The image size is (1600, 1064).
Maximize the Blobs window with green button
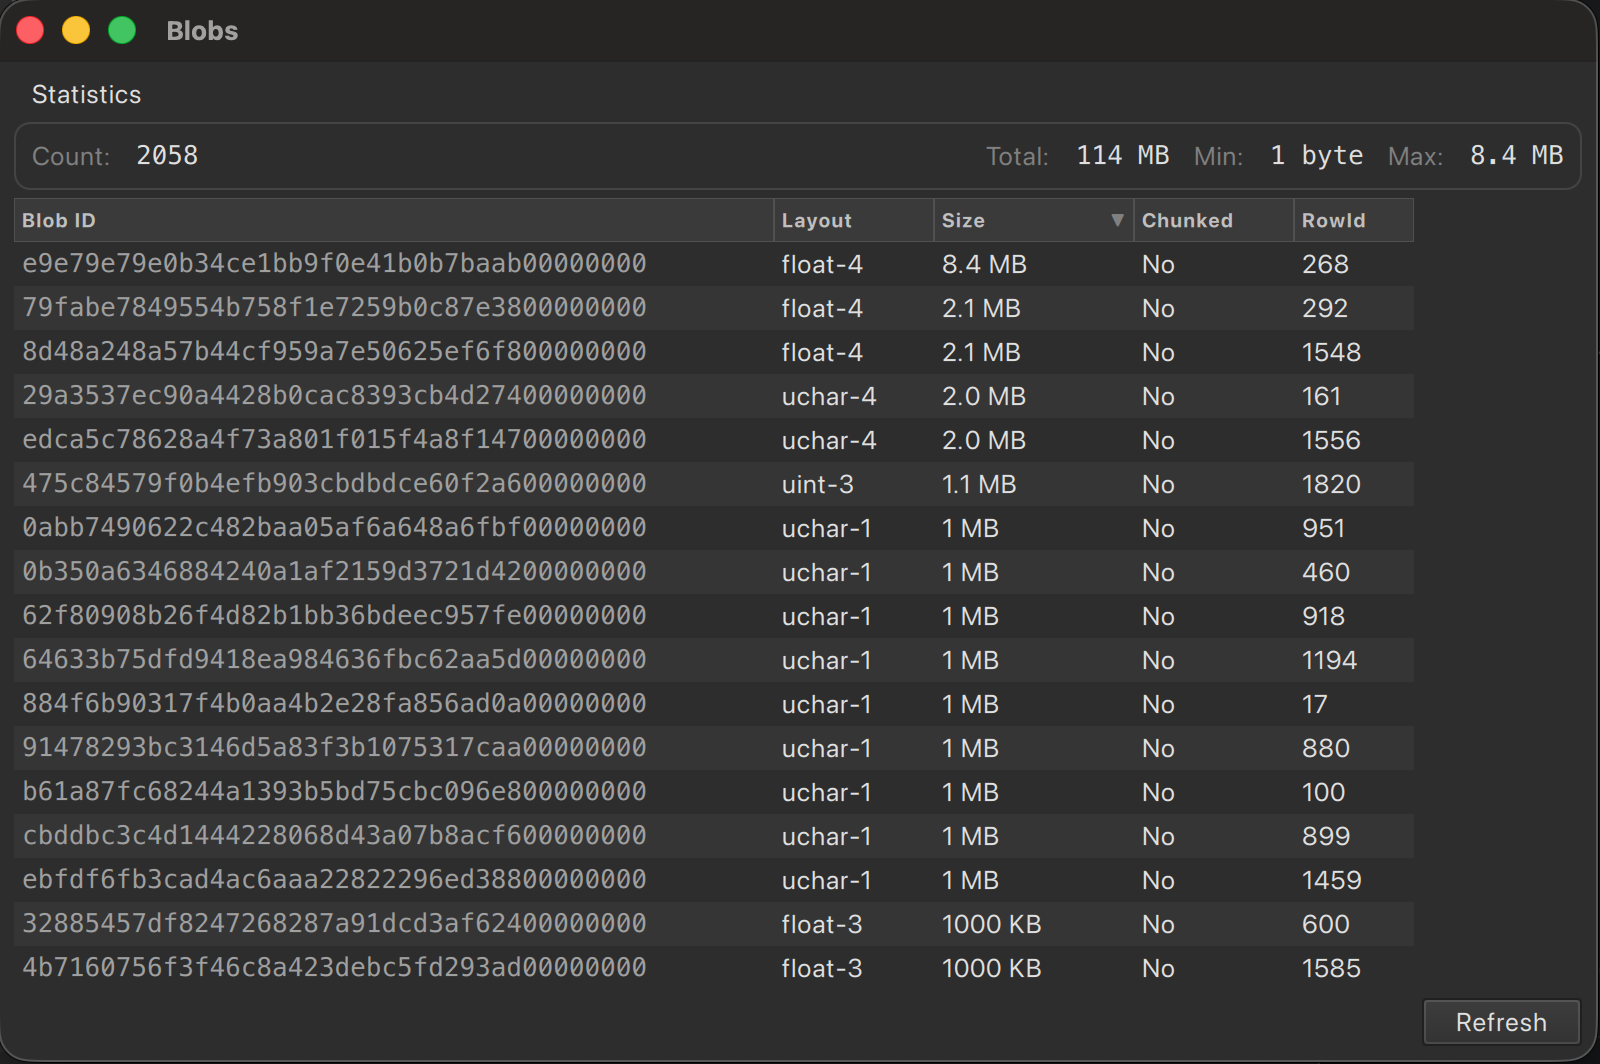122,30
